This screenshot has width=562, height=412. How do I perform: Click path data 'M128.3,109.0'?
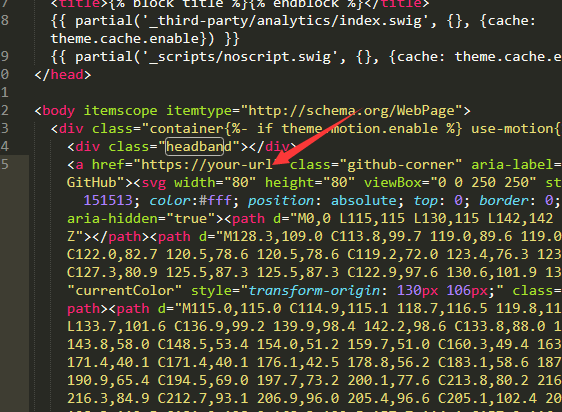273,236
